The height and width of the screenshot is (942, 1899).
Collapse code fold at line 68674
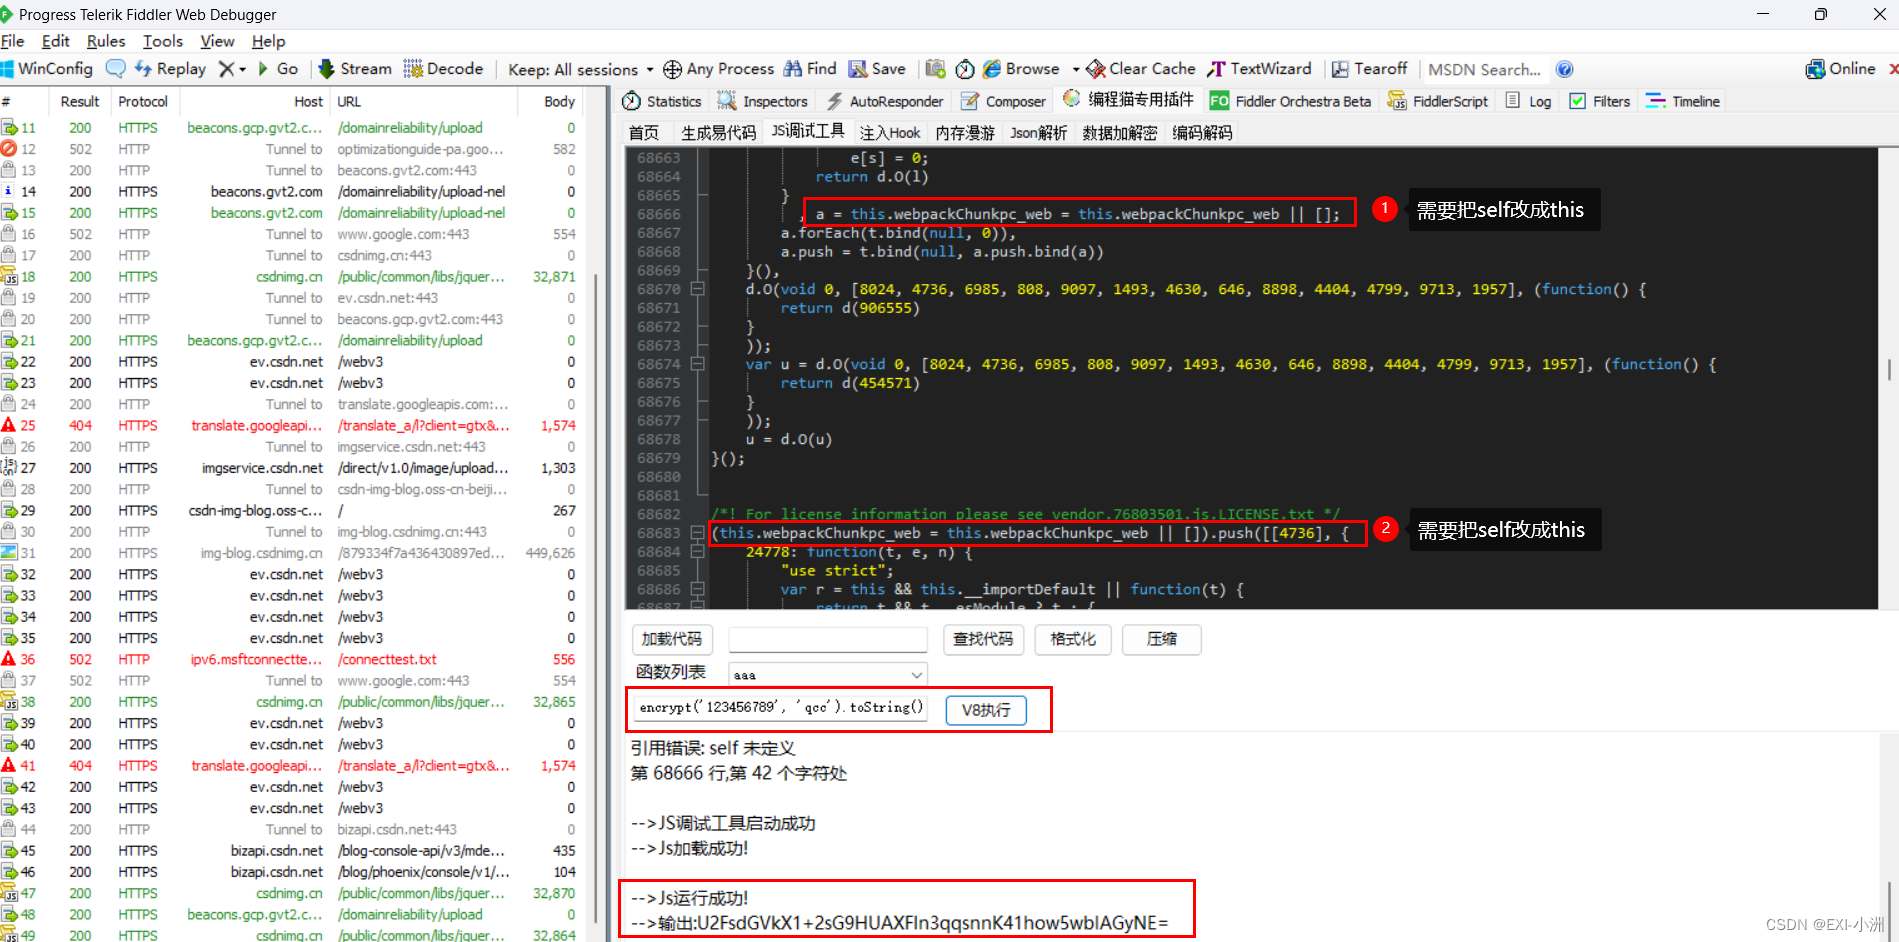[x=698, y=364]
